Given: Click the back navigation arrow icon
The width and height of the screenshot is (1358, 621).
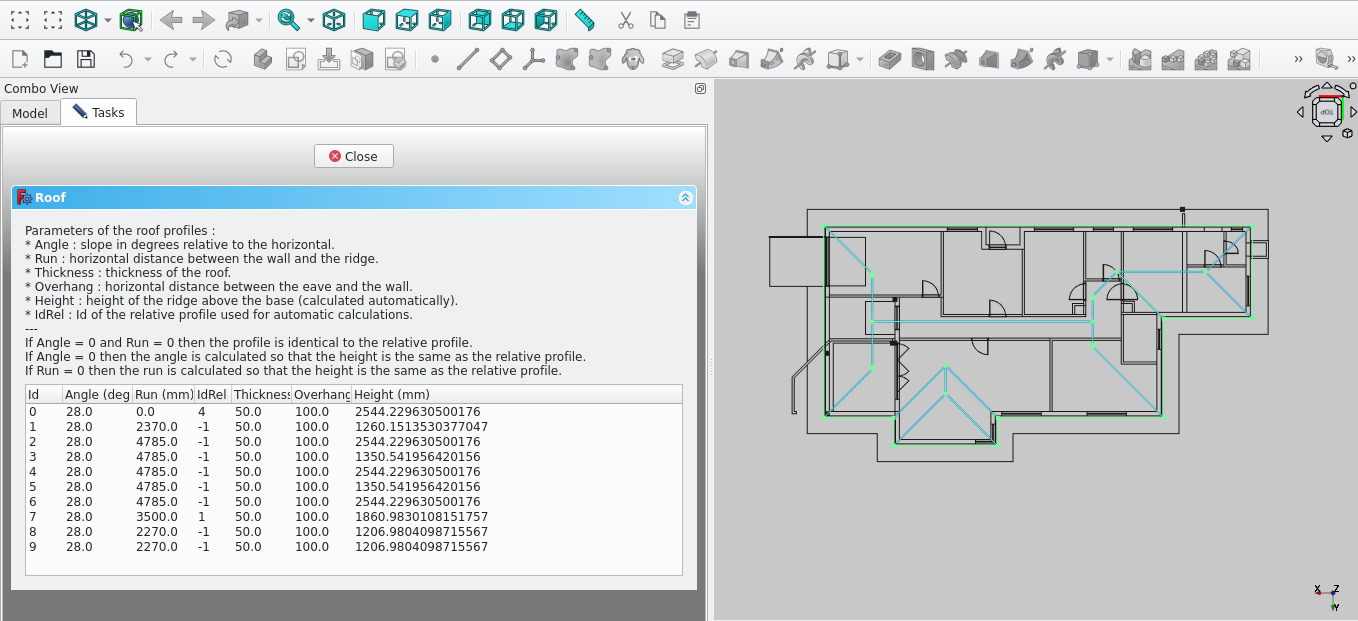Looking at the screenshot, I should 171,19.
